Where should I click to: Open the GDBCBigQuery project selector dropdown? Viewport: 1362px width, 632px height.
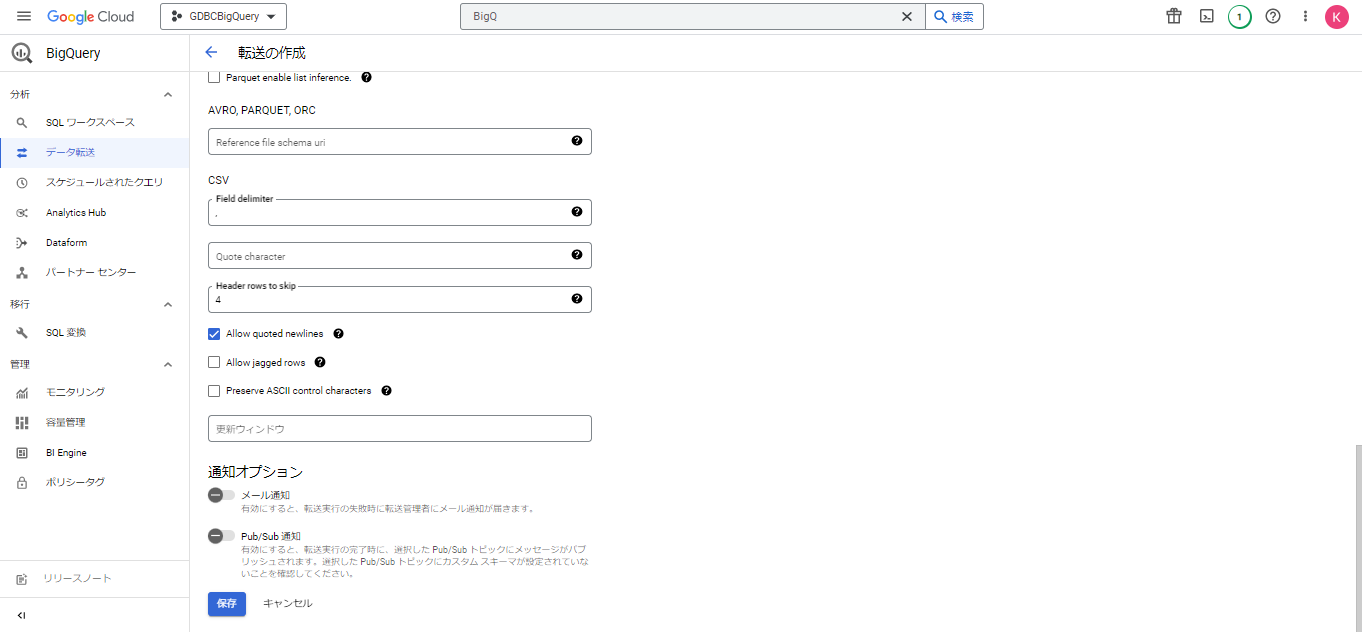[x=223, y=16]
